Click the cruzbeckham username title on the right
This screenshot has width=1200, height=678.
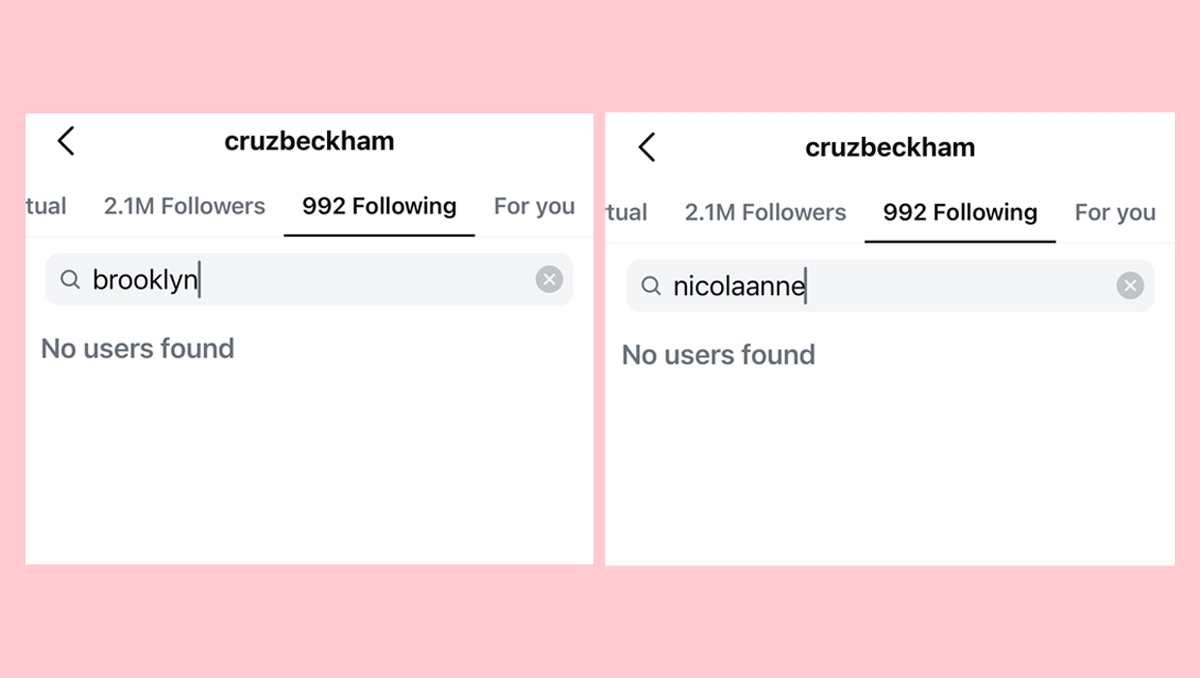tap(889, 146)
